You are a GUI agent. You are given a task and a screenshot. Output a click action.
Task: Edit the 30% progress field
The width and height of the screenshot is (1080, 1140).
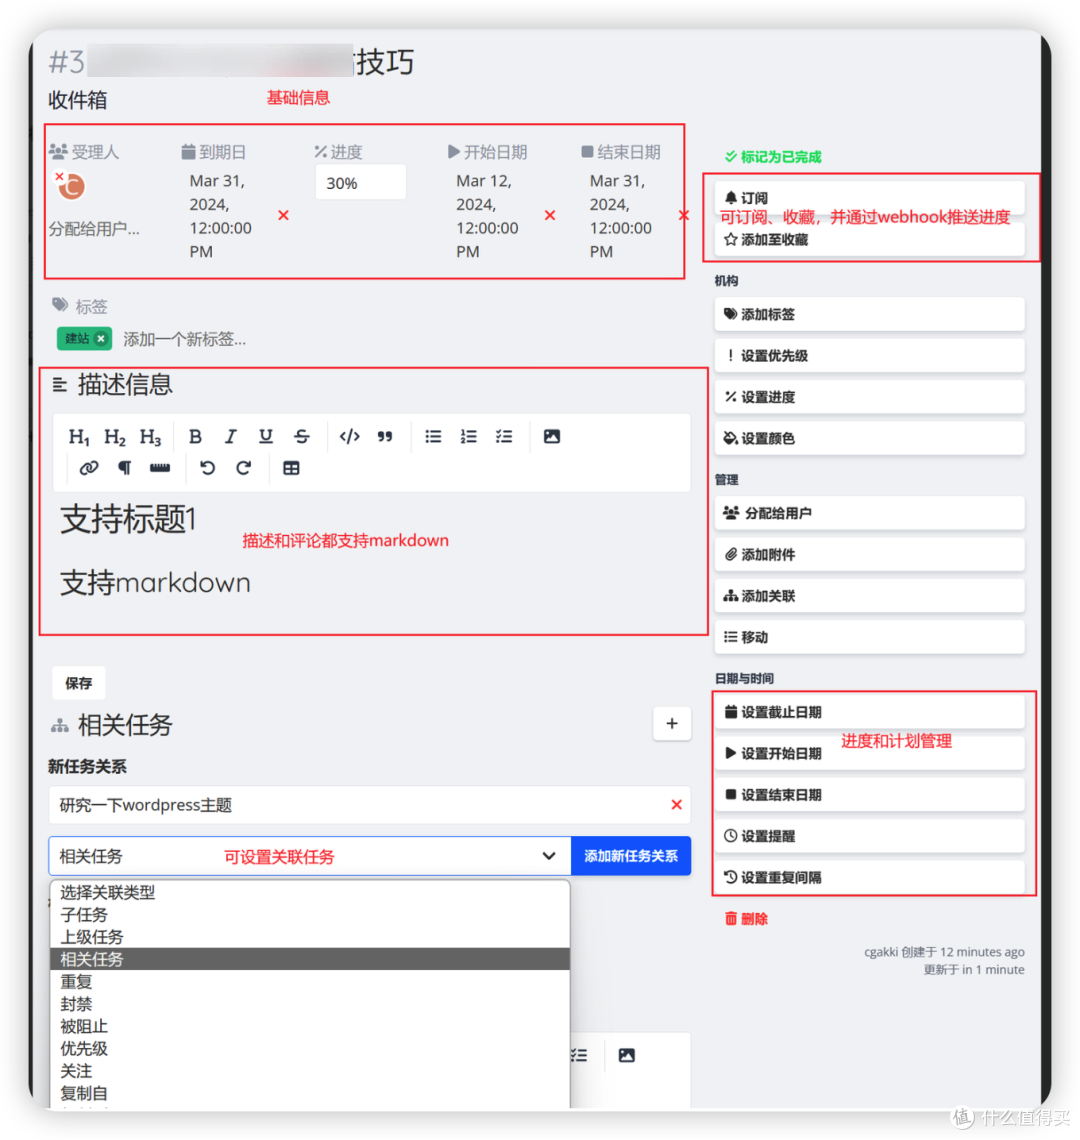[361, 182]
